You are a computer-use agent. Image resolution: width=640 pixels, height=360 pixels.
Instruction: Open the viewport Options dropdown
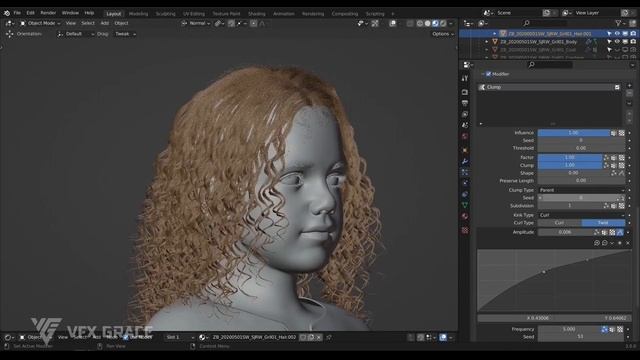(443, 34)
